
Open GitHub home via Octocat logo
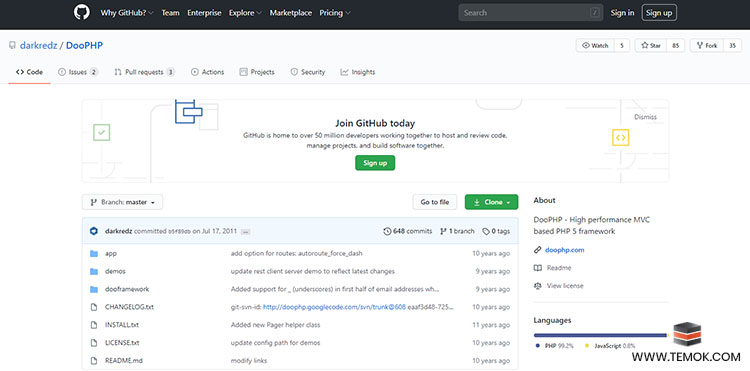tap(82, 13)
